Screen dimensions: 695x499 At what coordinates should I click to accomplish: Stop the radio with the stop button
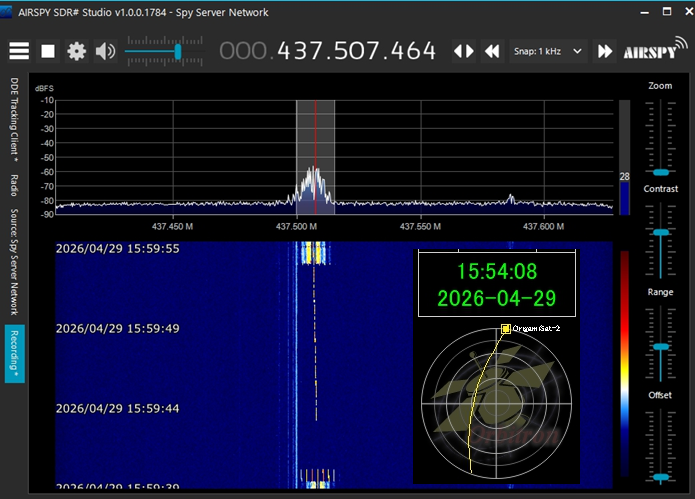(48, 51)
